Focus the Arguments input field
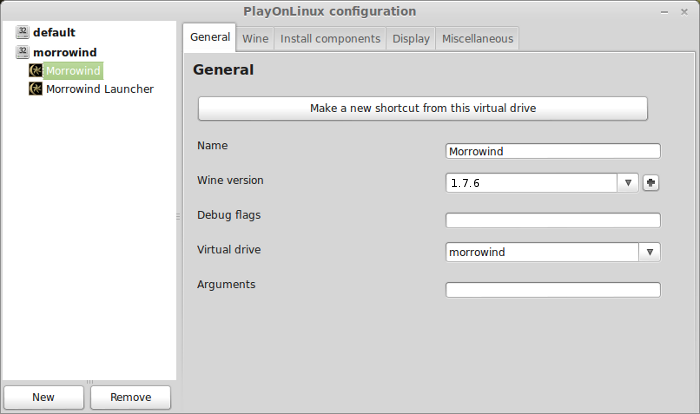This screenshot has width=700, height=414. point(553,290)
